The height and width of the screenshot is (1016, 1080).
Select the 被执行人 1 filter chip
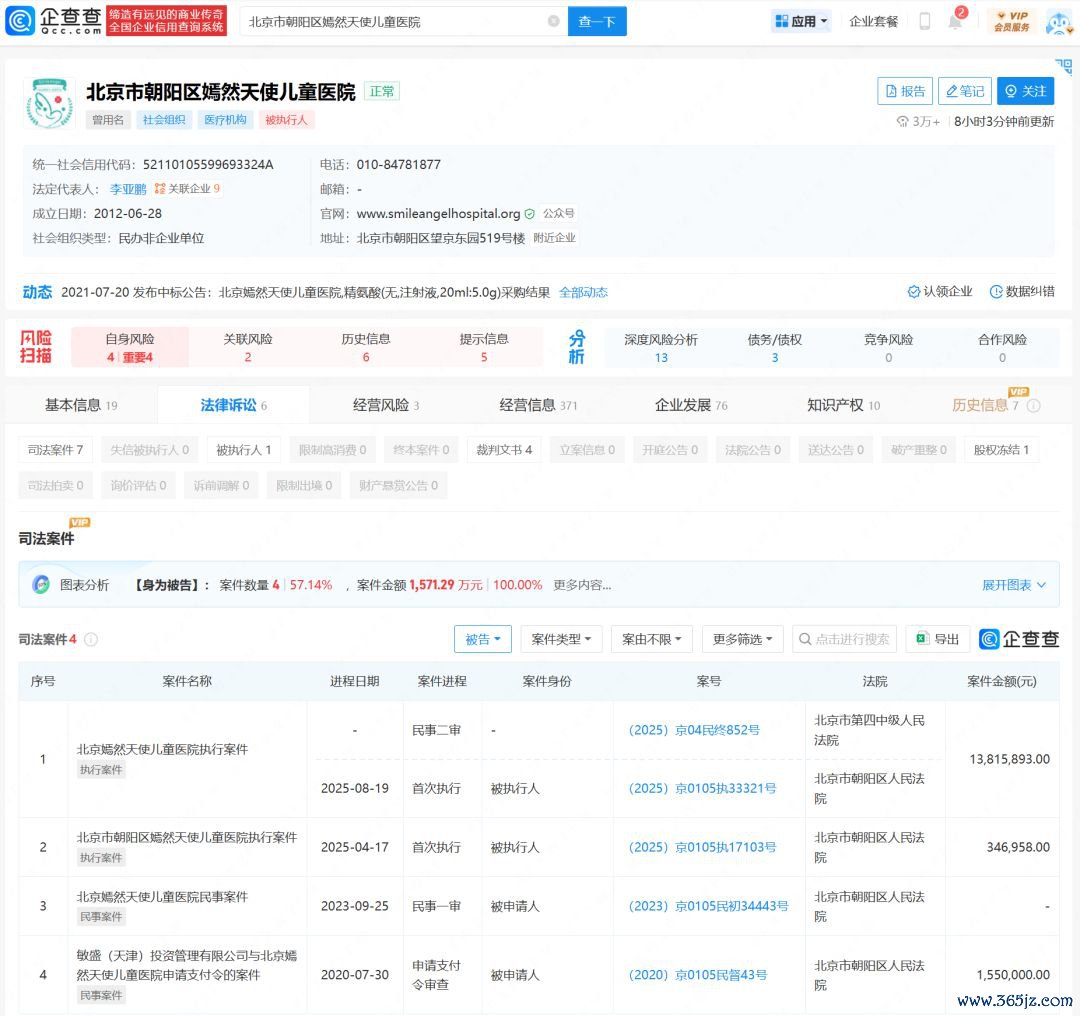pos(244,450)
